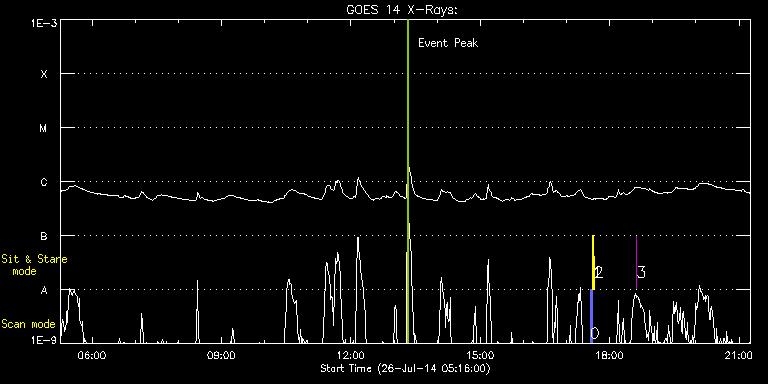The height and width of the screenshot is (384, 768).
Task: Click the 'X' flare class label
Action: coord(44,74)
